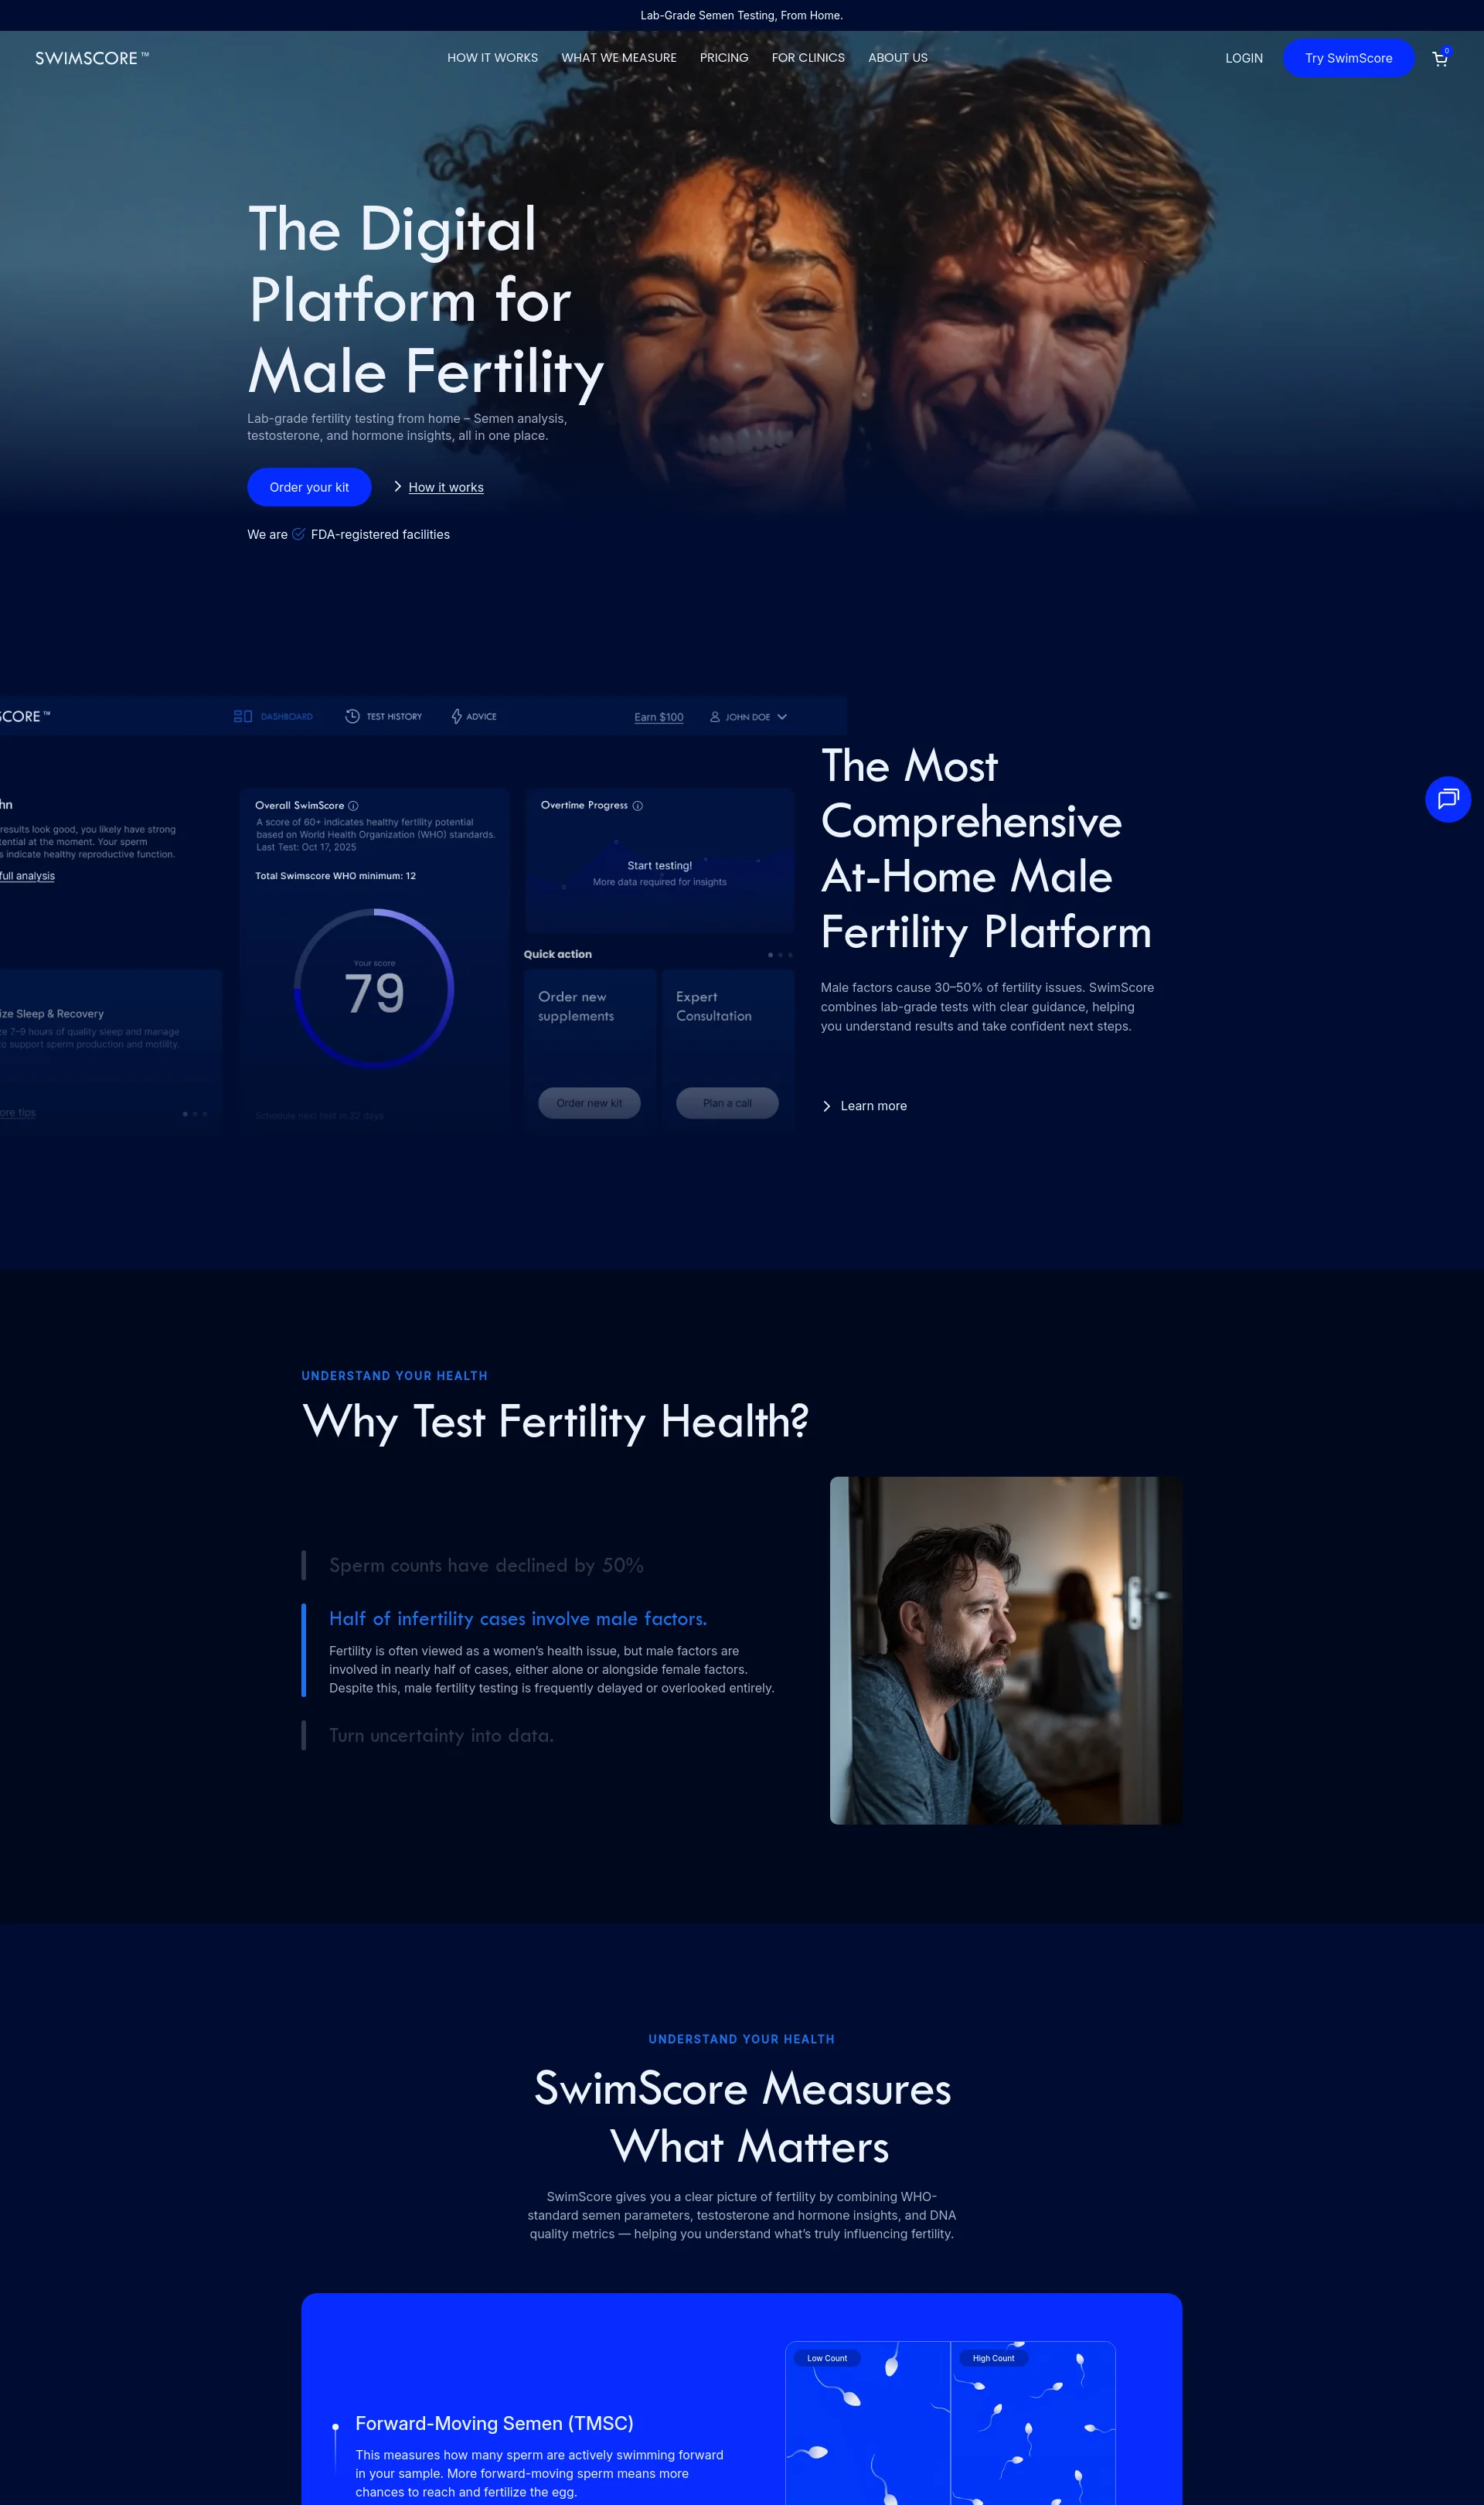The height and width of the screenshot is (2505, 1484).
Task: Go to the Pricing menu item
Action: [724, 58]
